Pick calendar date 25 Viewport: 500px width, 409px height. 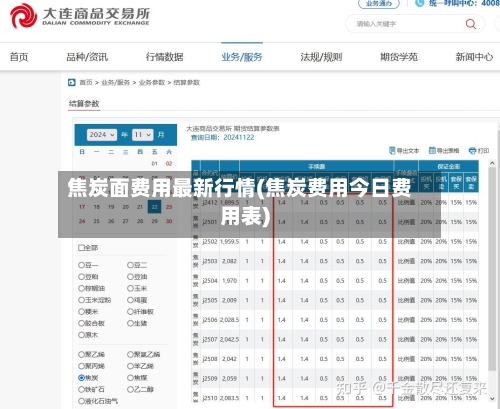tap(97, 221)
